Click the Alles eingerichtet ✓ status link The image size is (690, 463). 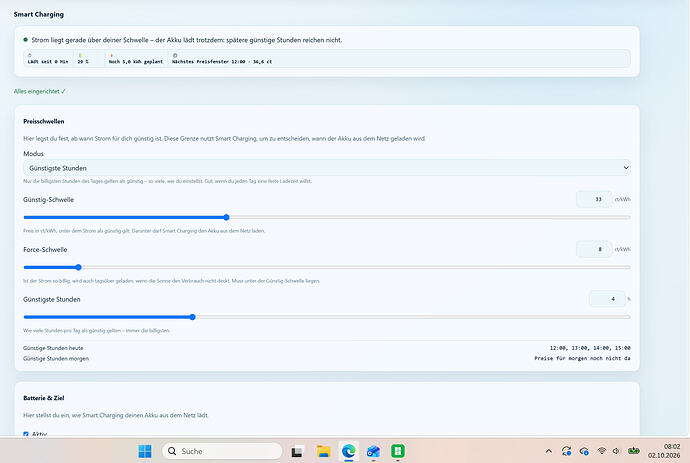40,91
